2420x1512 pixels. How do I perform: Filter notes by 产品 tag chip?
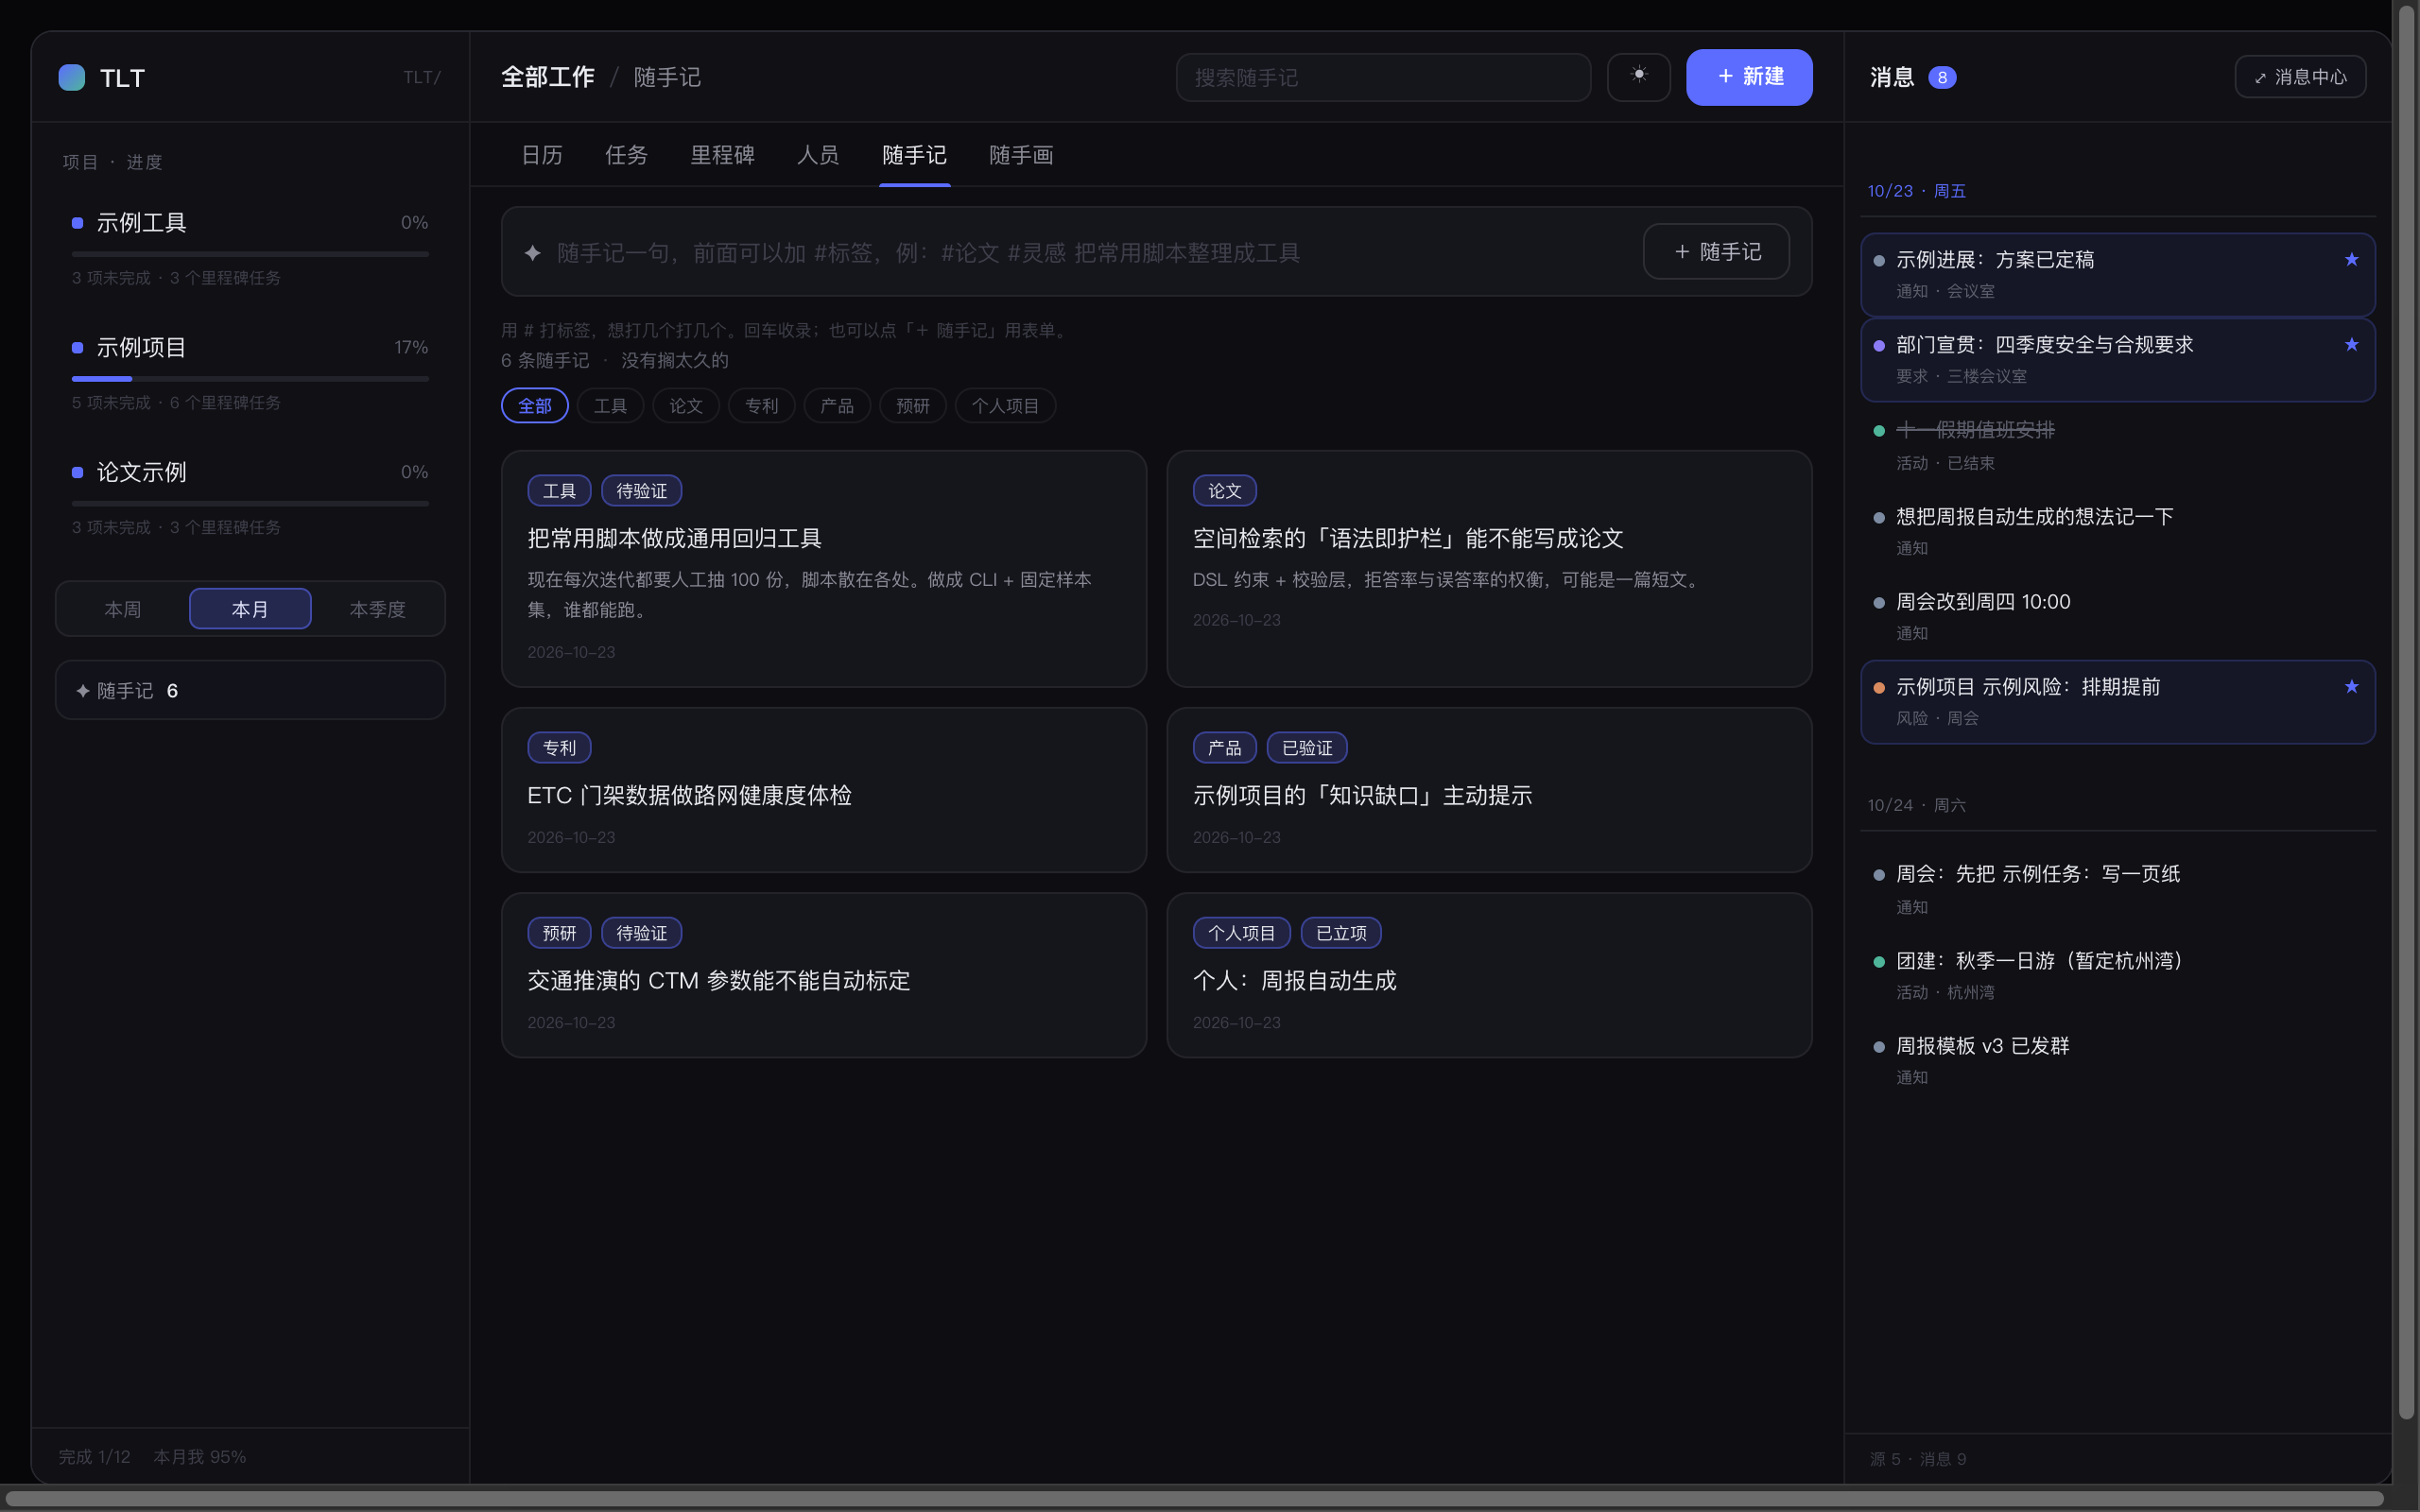click(x=837, y=406)
